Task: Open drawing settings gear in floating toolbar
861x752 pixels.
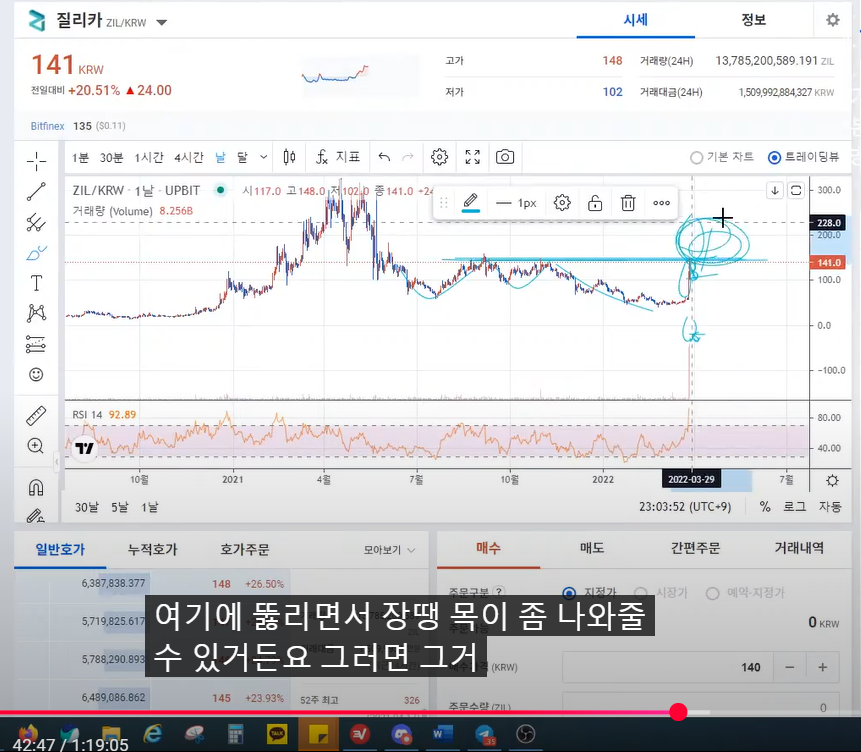Action: coord(562,203)
